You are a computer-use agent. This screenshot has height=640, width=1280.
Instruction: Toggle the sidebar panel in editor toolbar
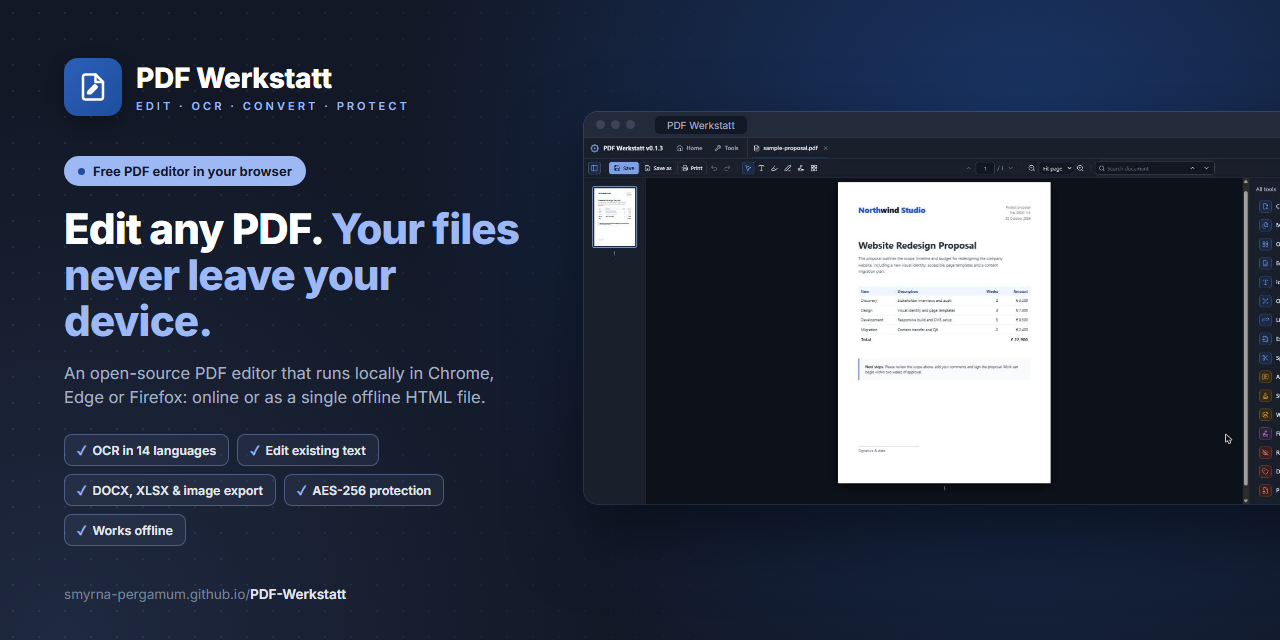594,168
